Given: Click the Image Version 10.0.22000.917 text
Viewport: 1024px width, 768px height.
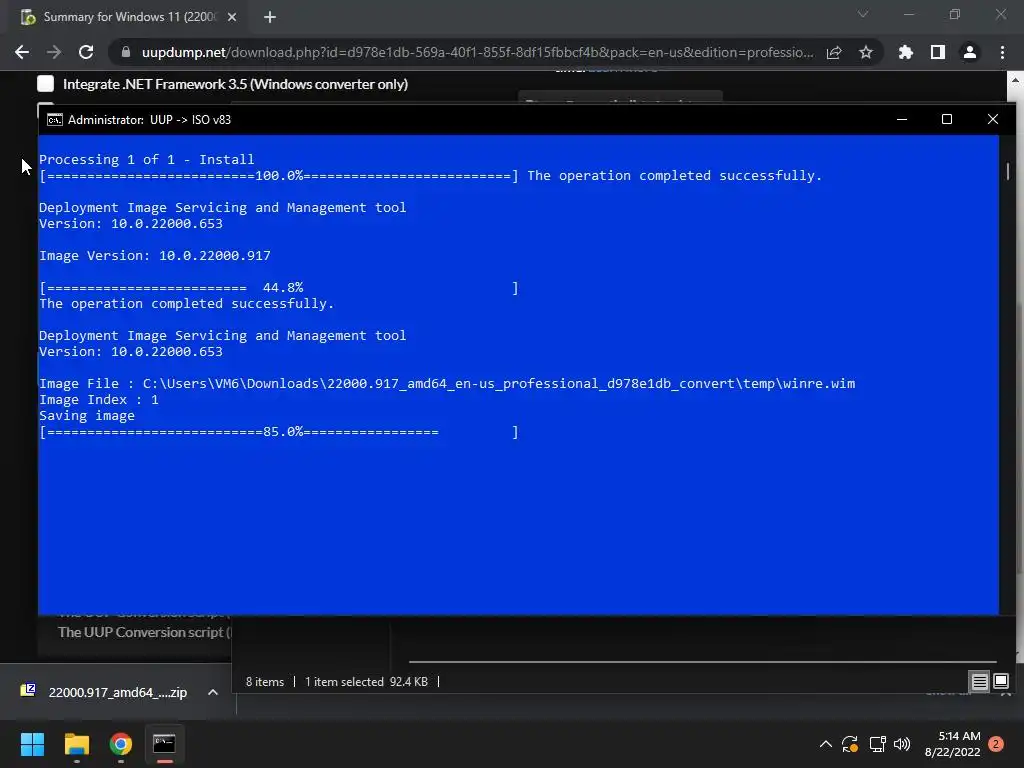Looking at the screenshot, I should [155, 255].
